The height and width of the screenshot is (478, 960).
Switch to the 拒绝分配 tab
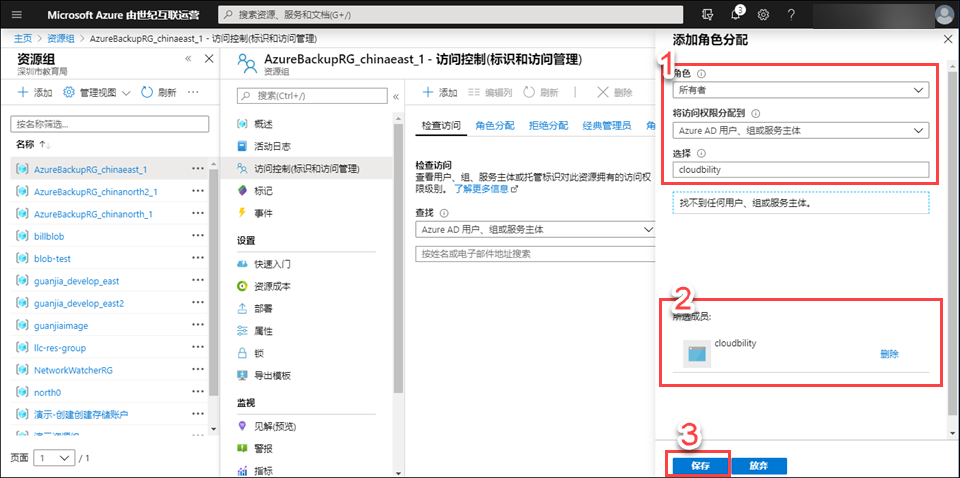[x=548, y=125]
